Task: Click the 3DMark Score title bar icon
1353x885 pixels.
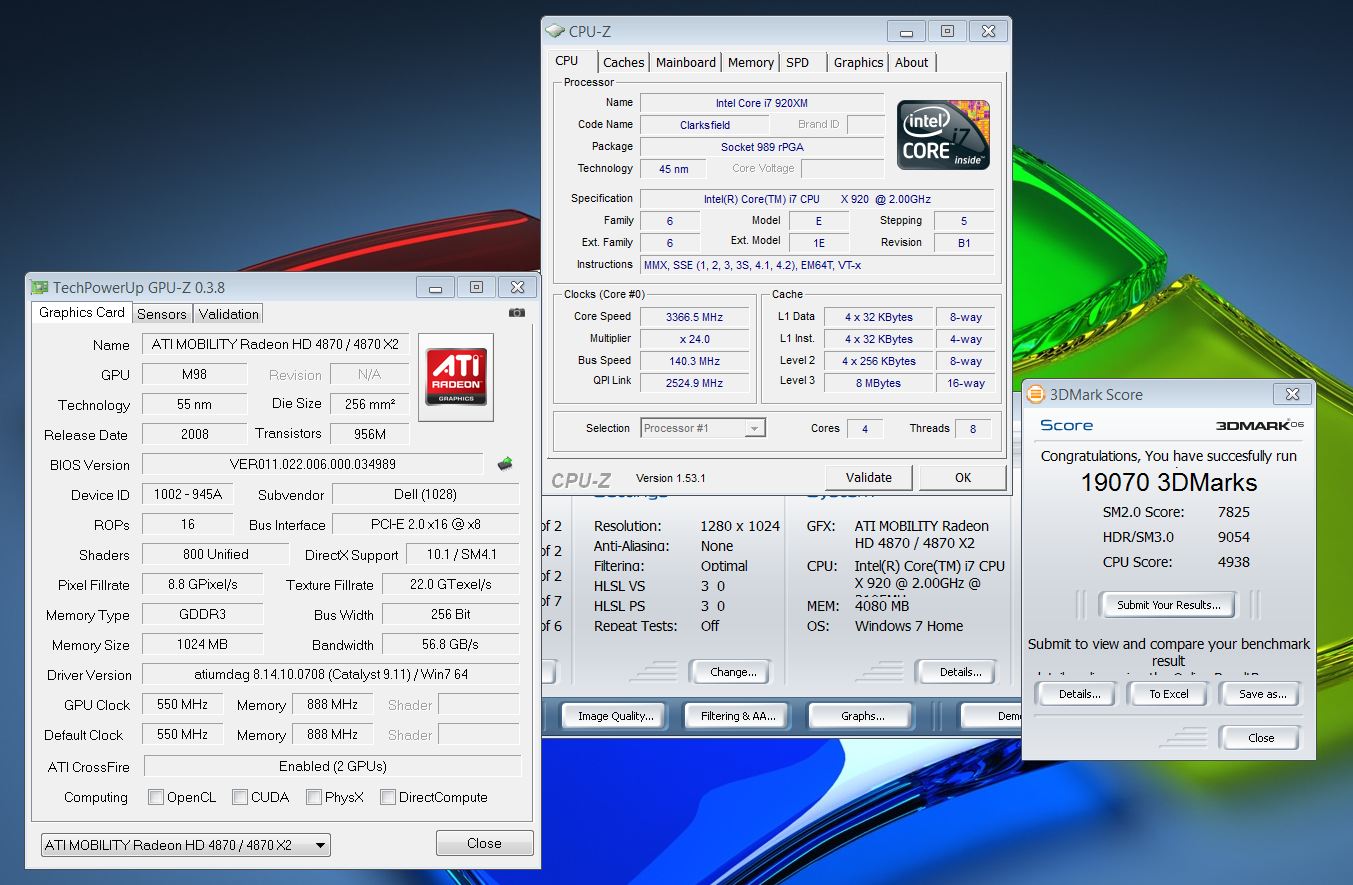Action: pos(1037,394)
